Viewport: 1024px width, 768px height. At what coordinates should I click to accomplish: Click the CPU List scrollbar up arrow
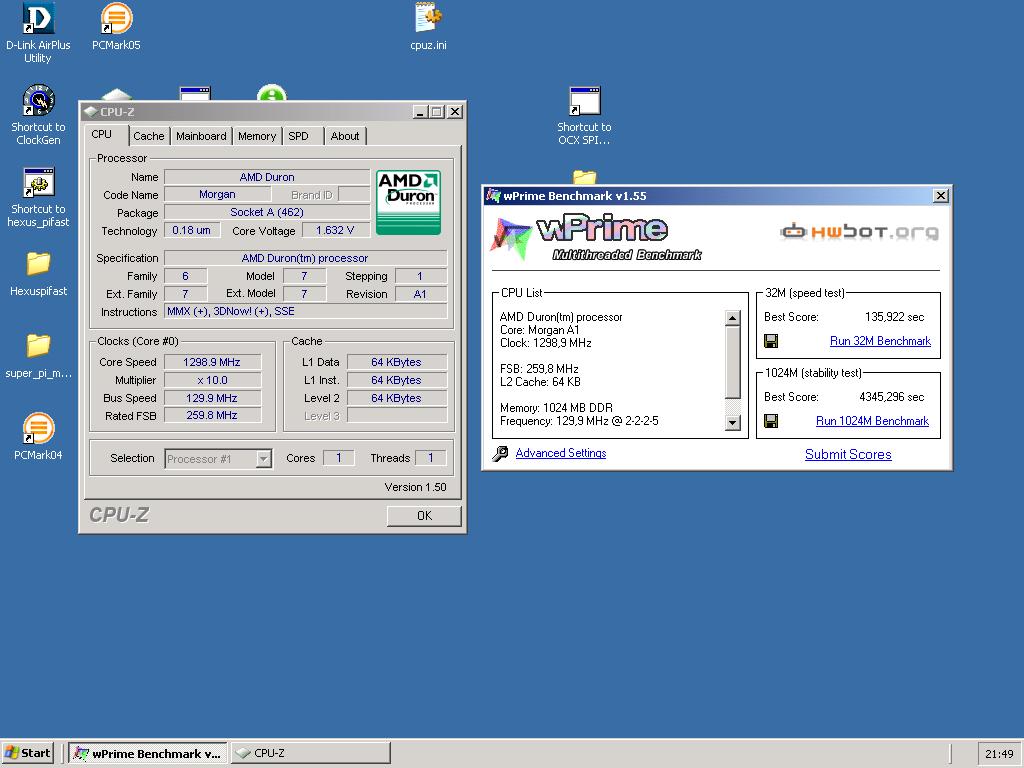(733, 318)
